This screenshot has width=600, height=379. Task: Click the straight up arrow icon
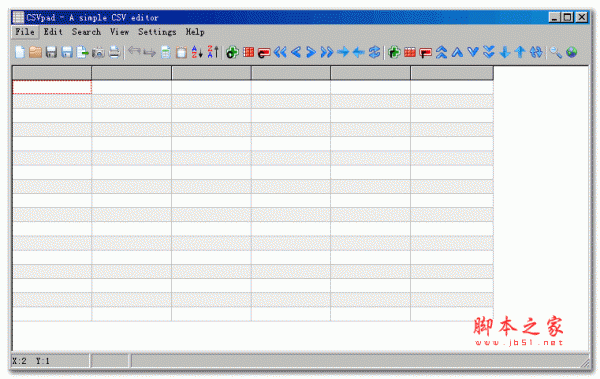click(520, 52)
